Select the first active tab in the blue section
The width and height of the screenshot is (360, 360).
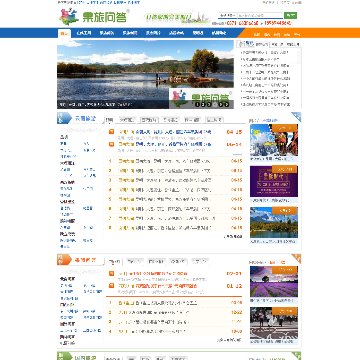pos(109,120)
